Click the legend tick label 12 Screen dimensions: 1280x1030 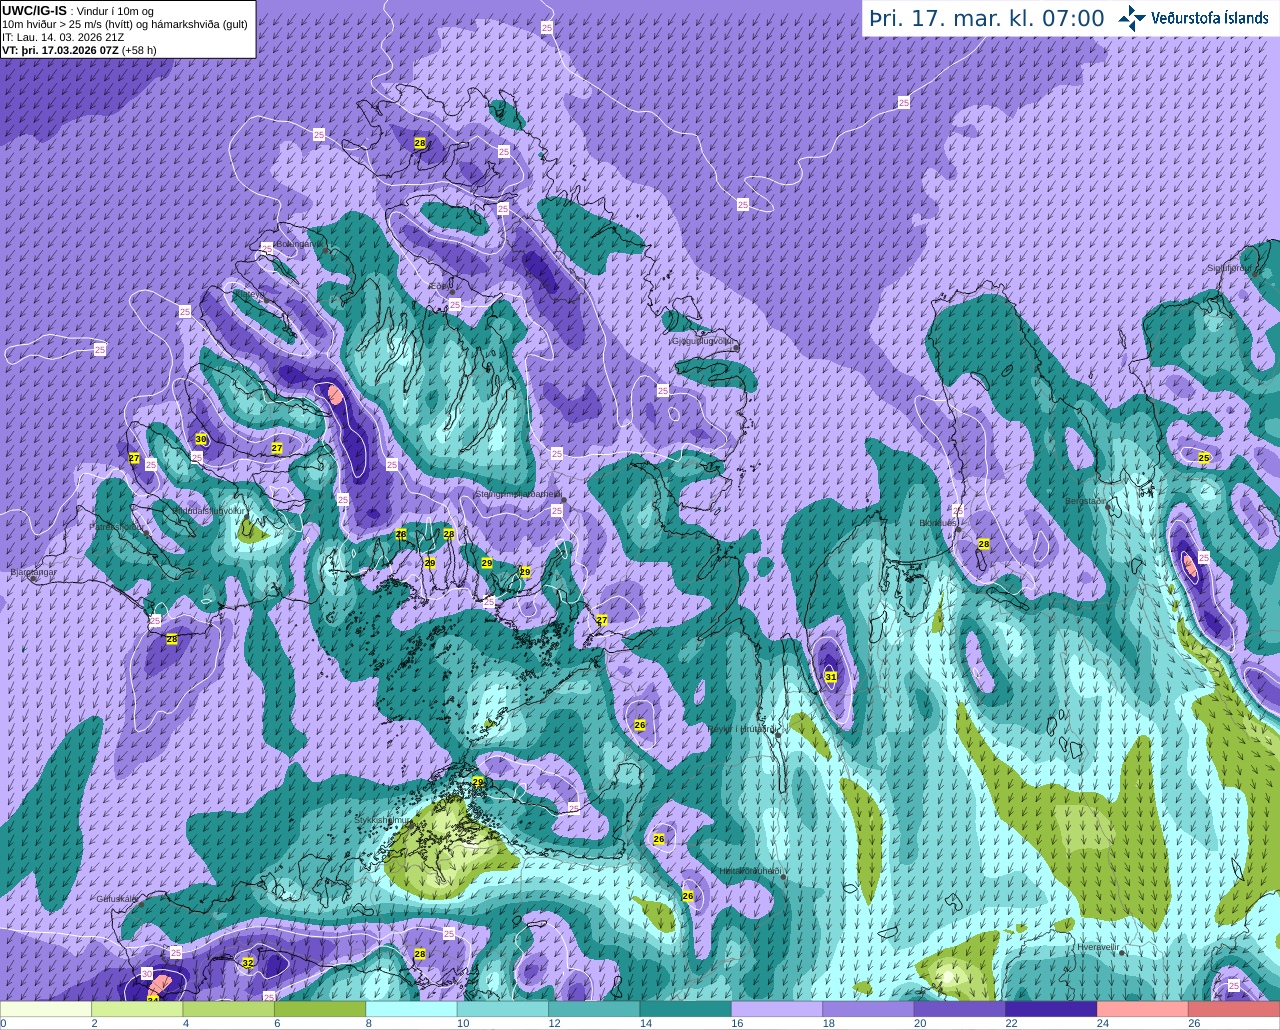pyautogui.click(x=554, y=1023)
